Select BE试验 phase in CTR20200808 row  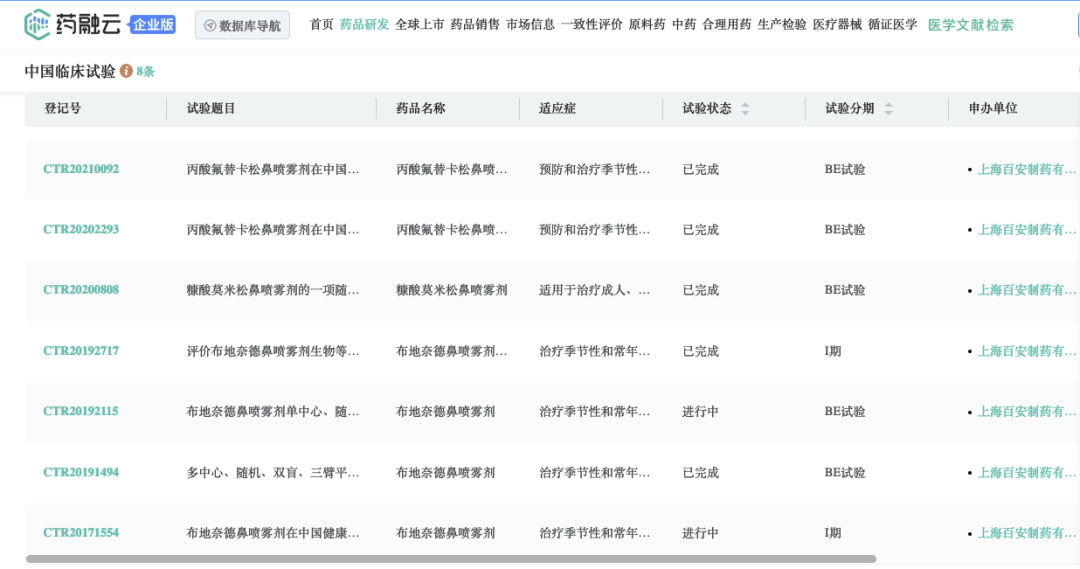(x=844, y=290)
